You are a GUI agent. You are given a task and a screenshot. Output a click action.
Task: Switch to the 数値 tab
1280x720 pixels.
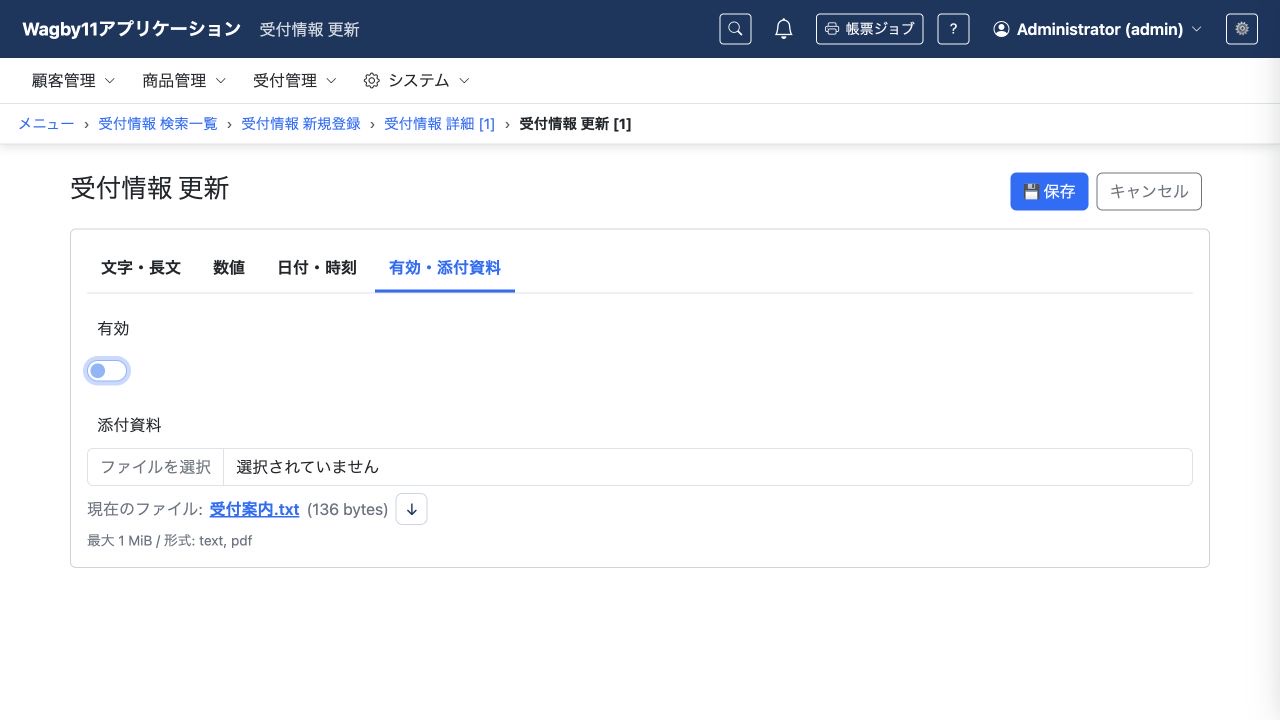tap(229, 268)
